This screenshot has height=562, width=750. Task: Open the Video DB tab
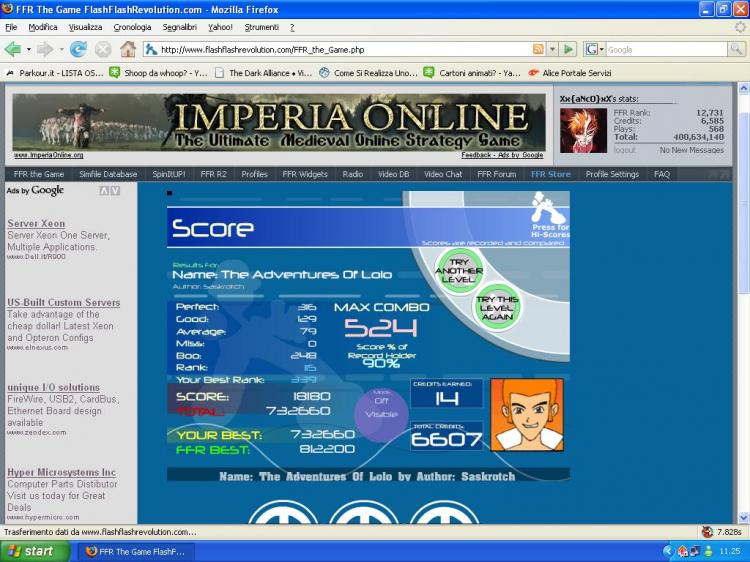pyautogui.click(x=393, y=174)
